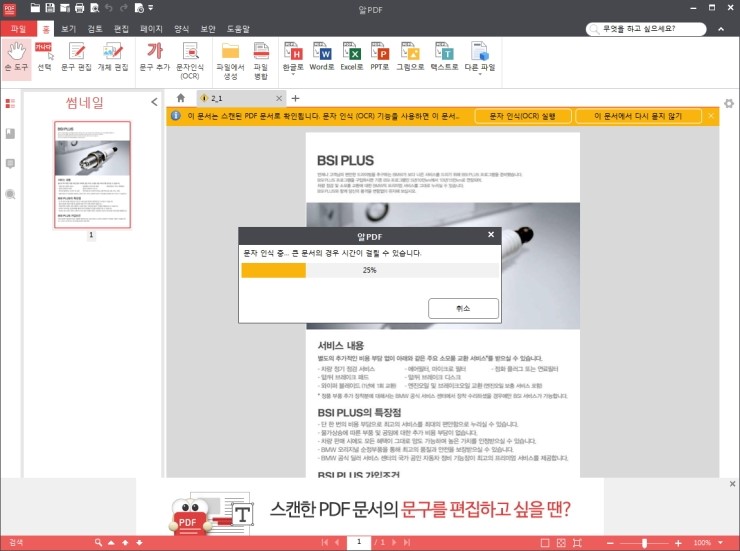Close the 2_1 document tab

pyautogui.click(x=279, y=98)
